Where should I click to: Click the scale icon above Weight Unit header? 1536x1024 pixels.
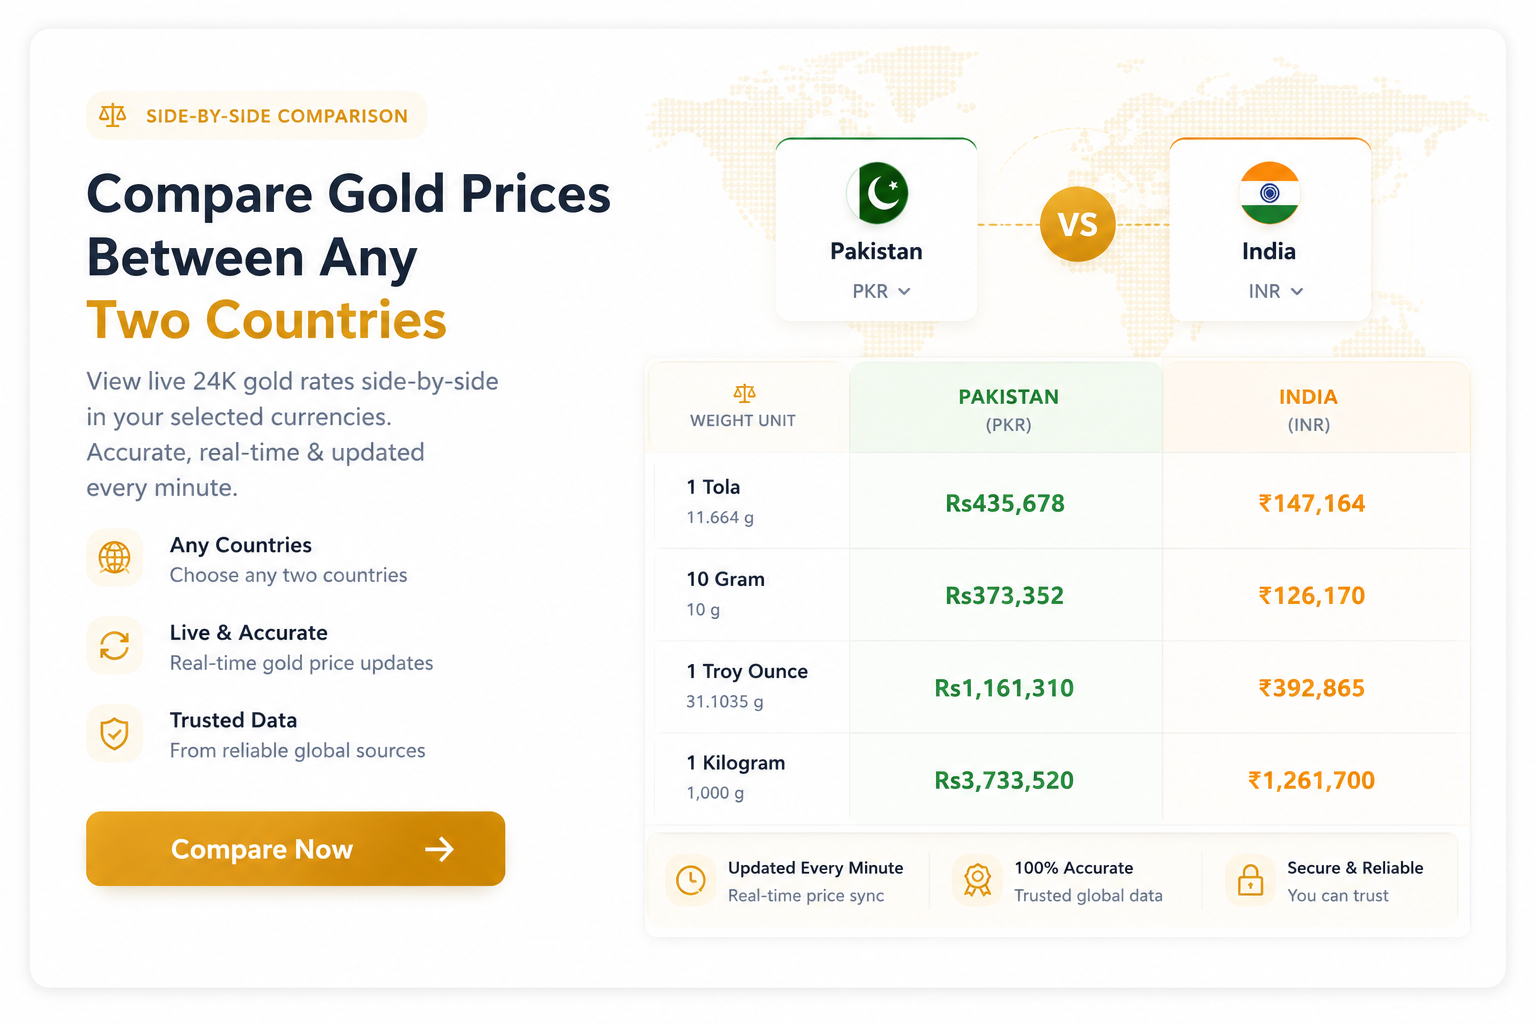[x=744, y=393]
